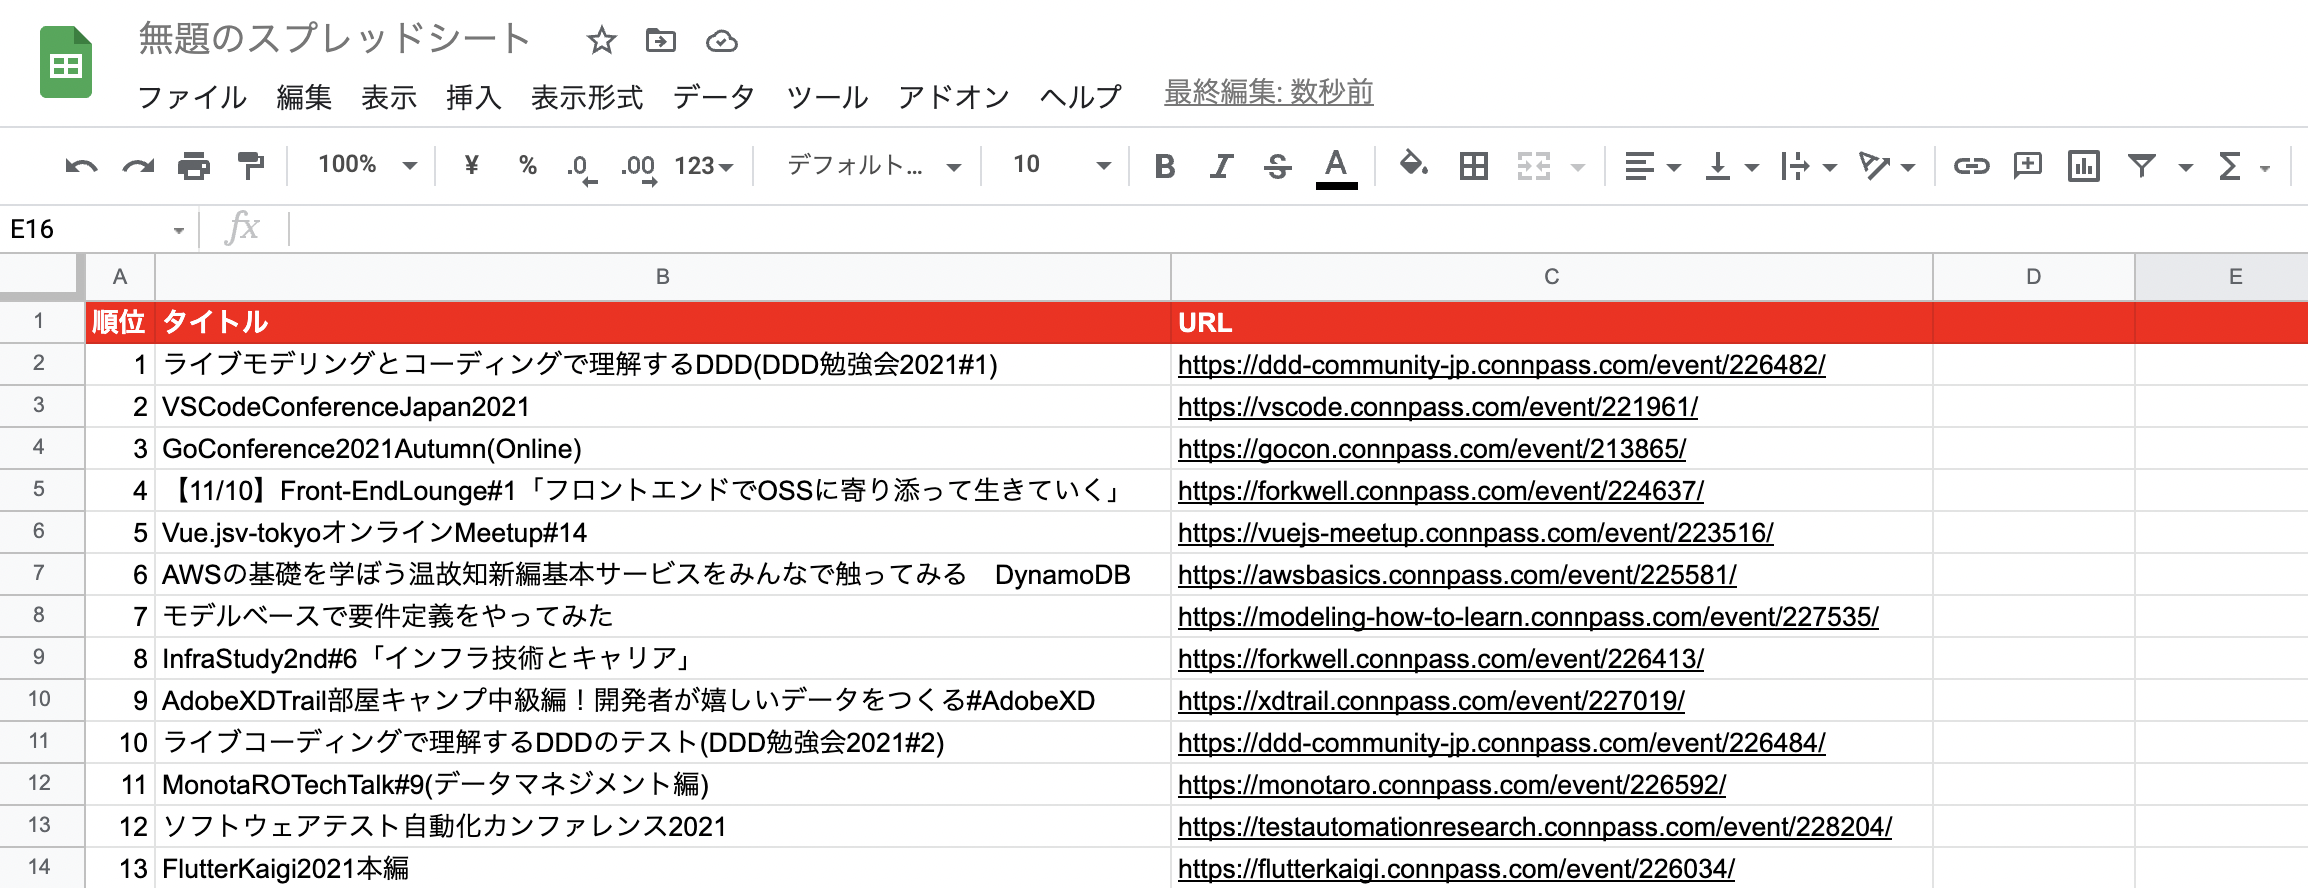2308x888 pixels.
Task: Click the name box showing E16
Action: (x=97, y=229)
